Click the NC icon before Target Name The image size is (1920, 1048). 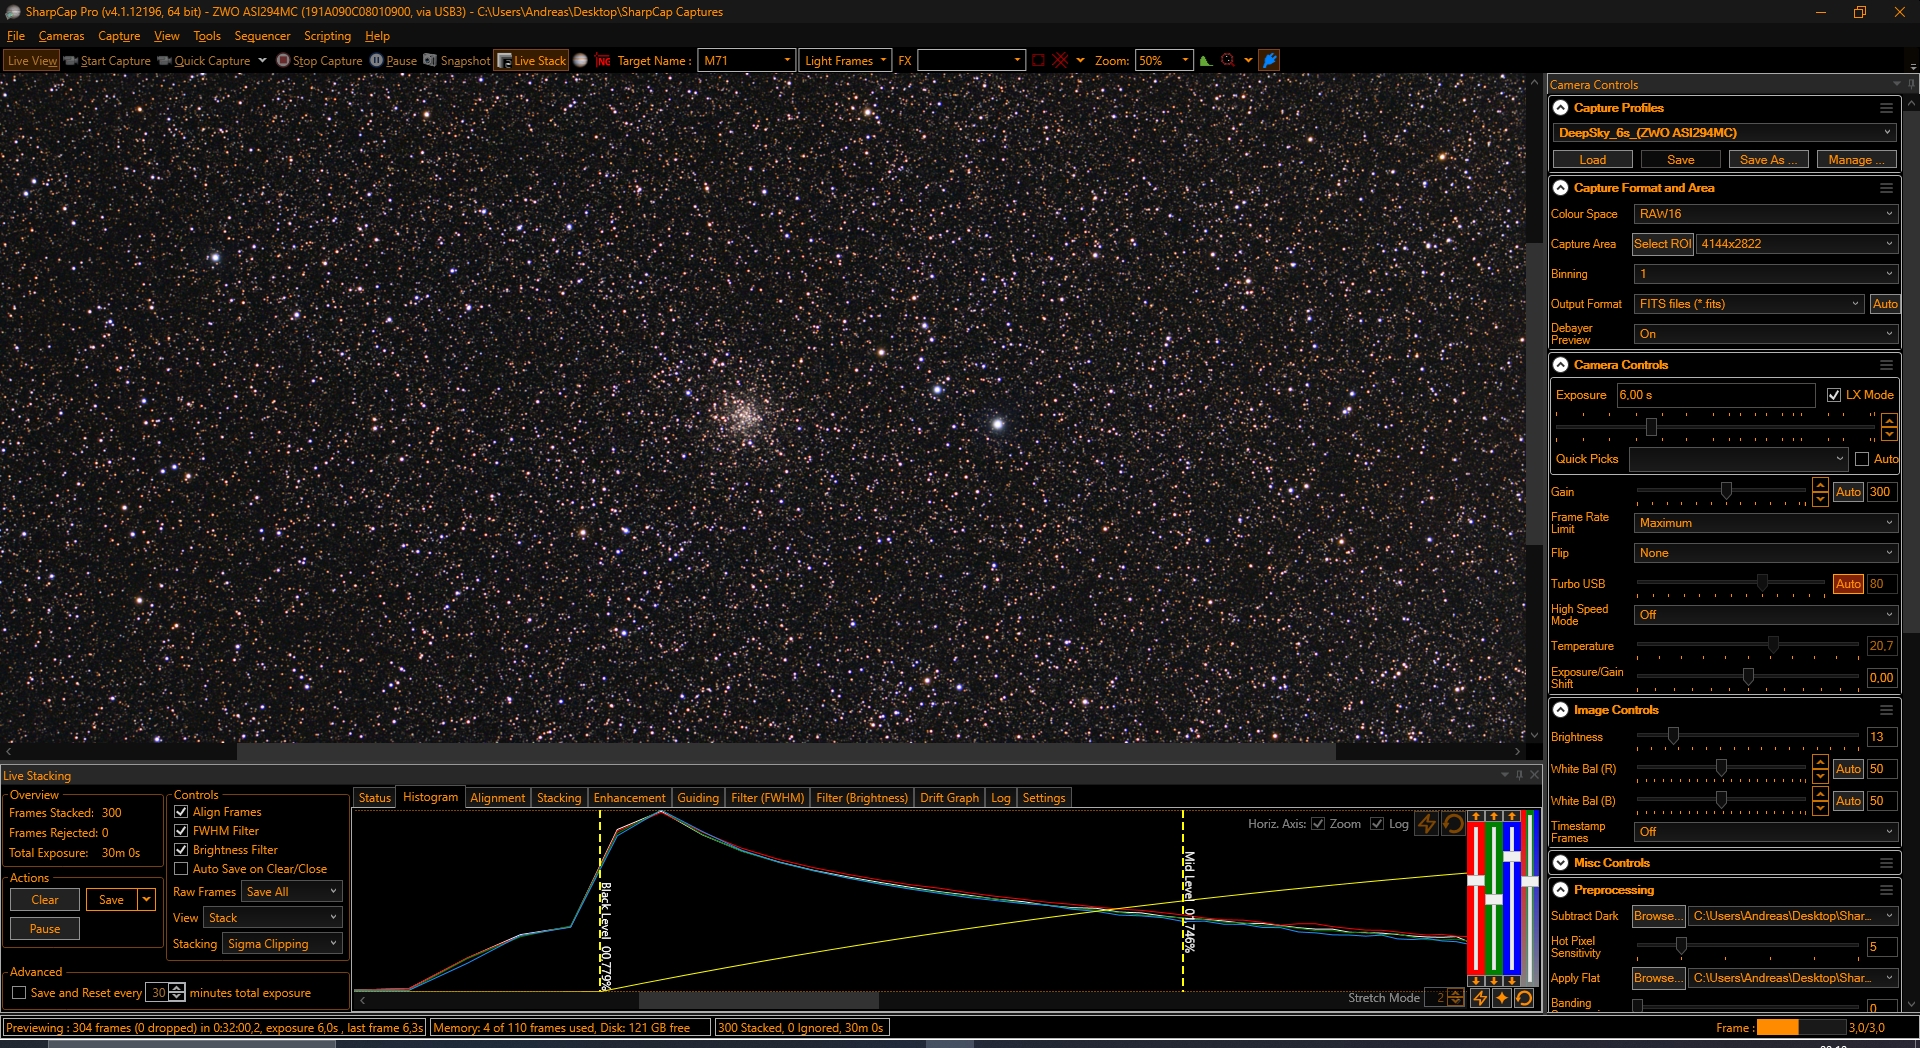point(603,60)
